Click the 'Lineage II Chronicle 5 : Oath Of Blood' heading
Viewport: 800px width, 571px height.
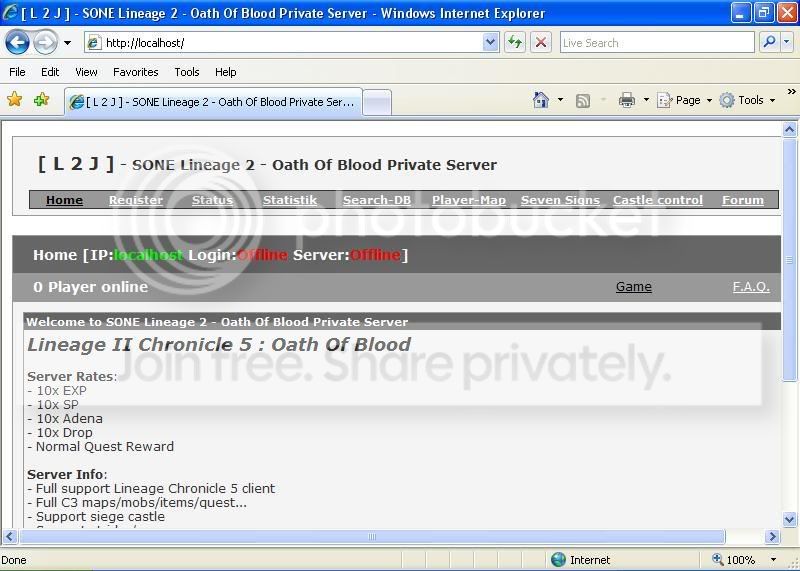(x=219, y=344)
